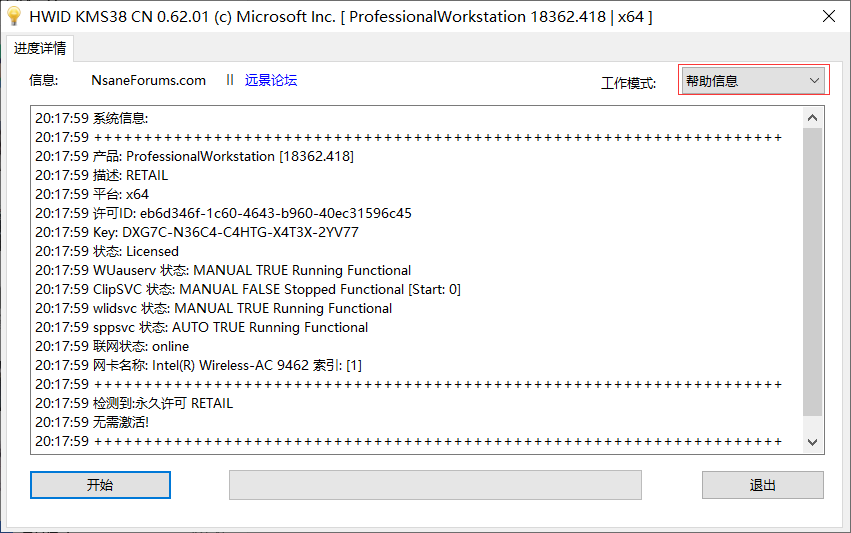Click the 无需激活! line
This screenshot has width=851, height=533.
click(x=92, y=422)
